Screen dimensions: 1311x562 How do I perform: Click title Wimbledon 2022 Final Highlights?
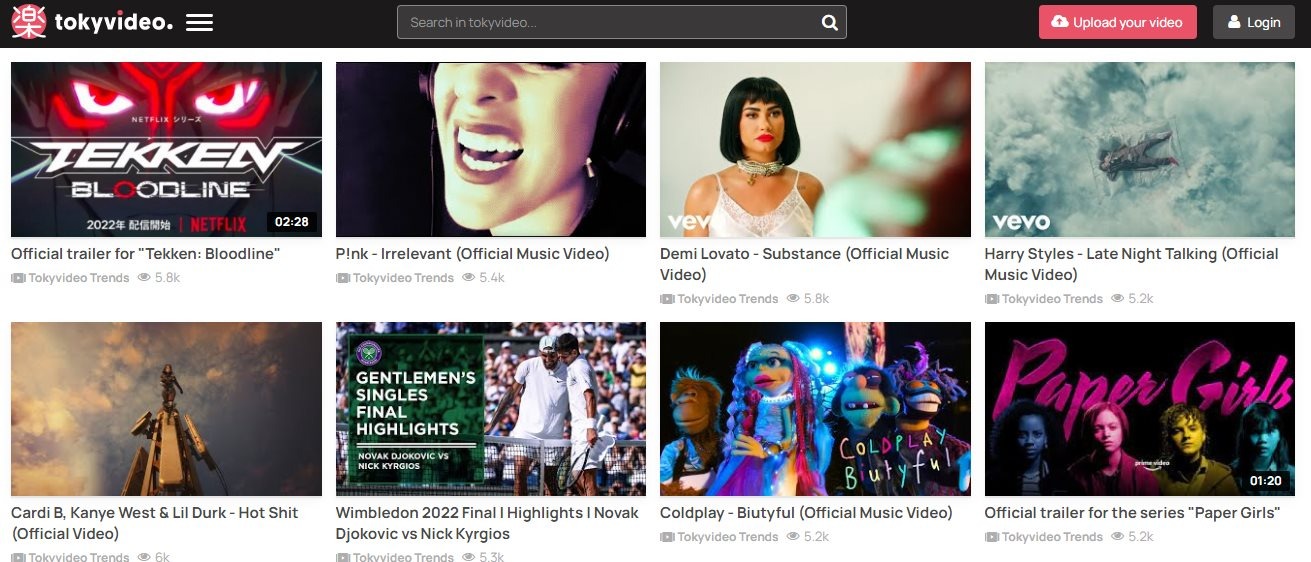pyautogui.click(x=487, y=523)
